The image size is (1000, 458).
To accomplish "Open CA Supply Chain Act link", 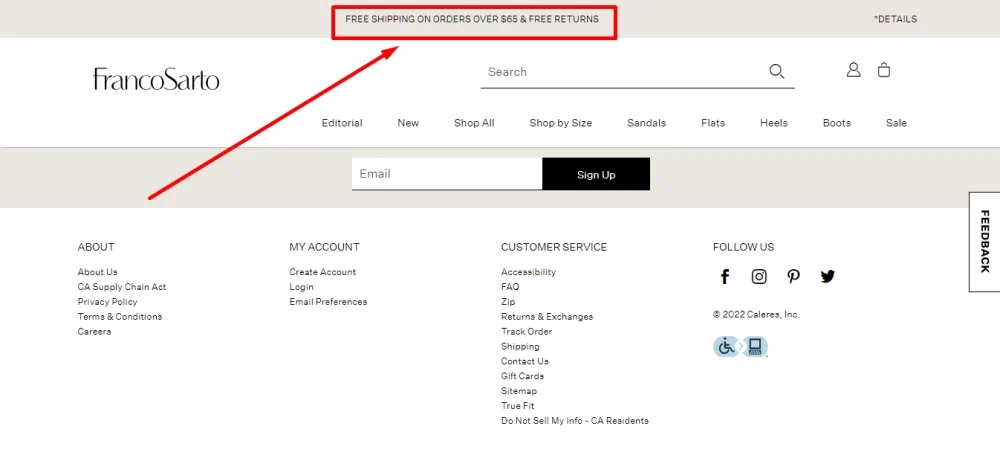I will (x=122, y=287).
